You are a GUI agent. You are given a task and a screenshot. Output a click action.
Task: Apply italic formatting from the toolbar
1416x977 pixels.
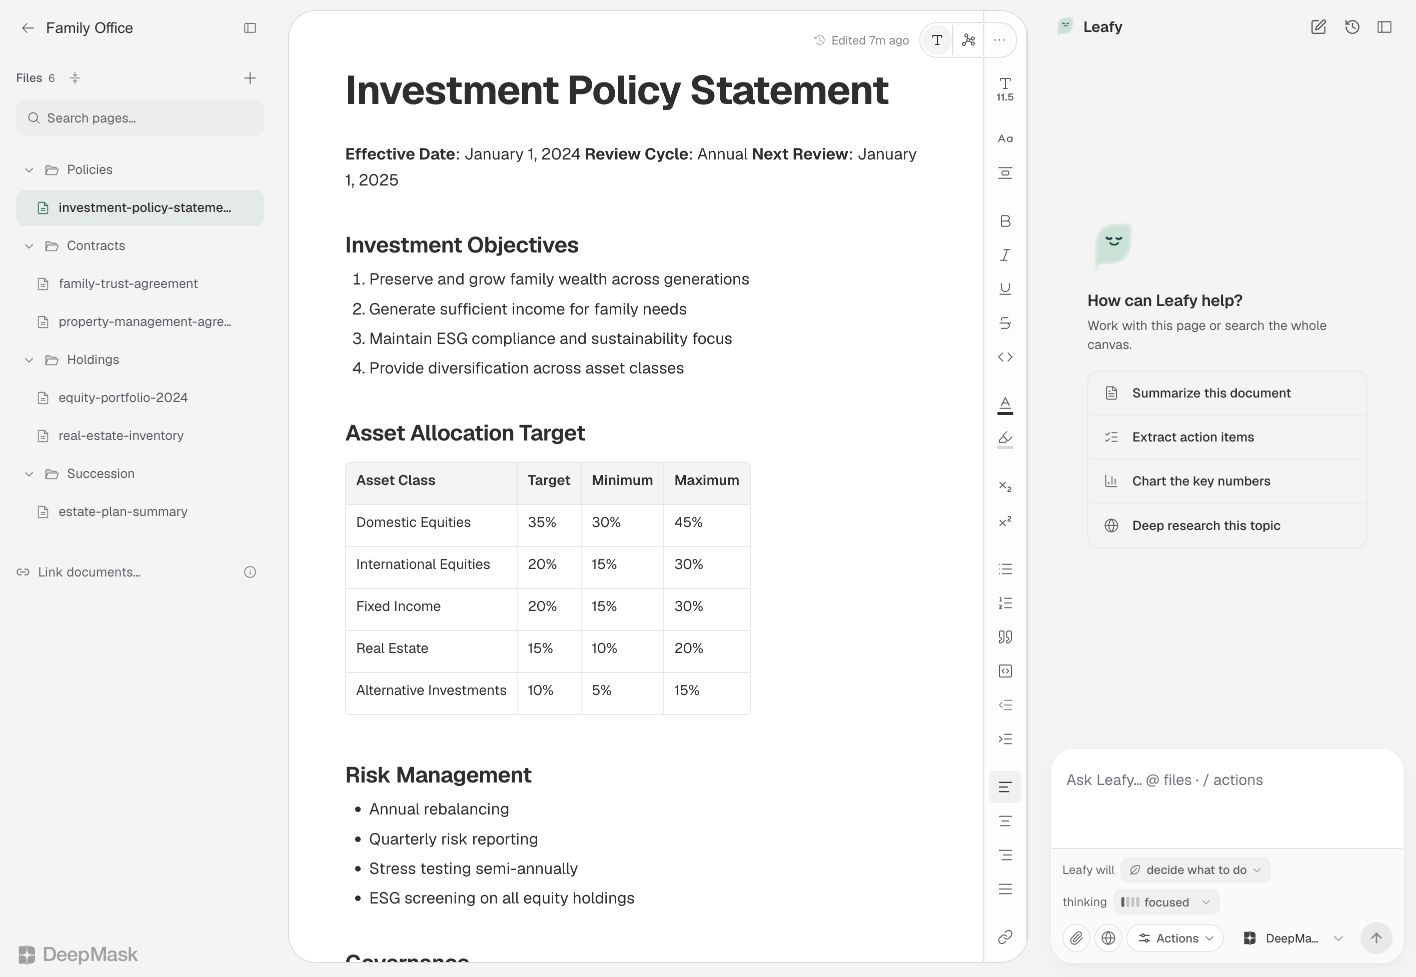tap(1005, 255)
